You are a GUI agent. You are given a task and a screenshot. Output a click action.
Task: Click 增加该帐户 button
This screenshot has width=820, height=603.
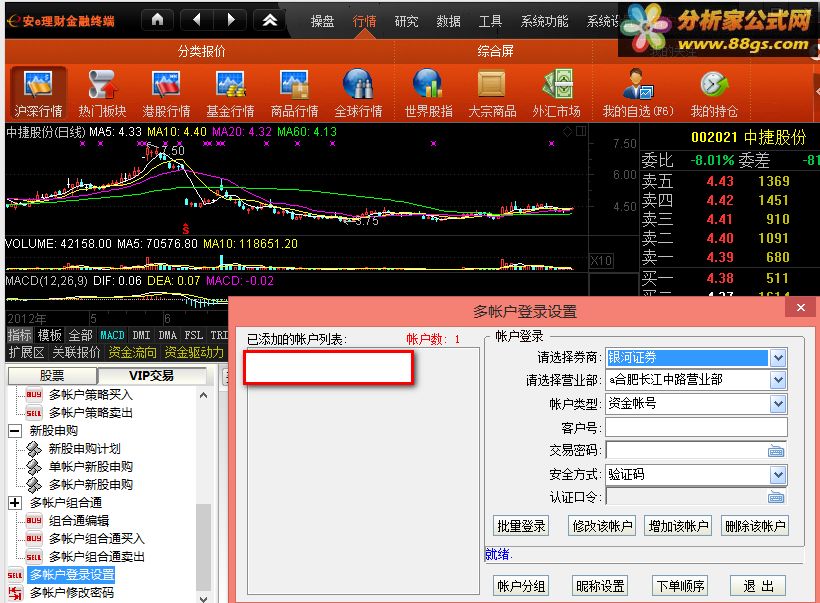(678, 526)
